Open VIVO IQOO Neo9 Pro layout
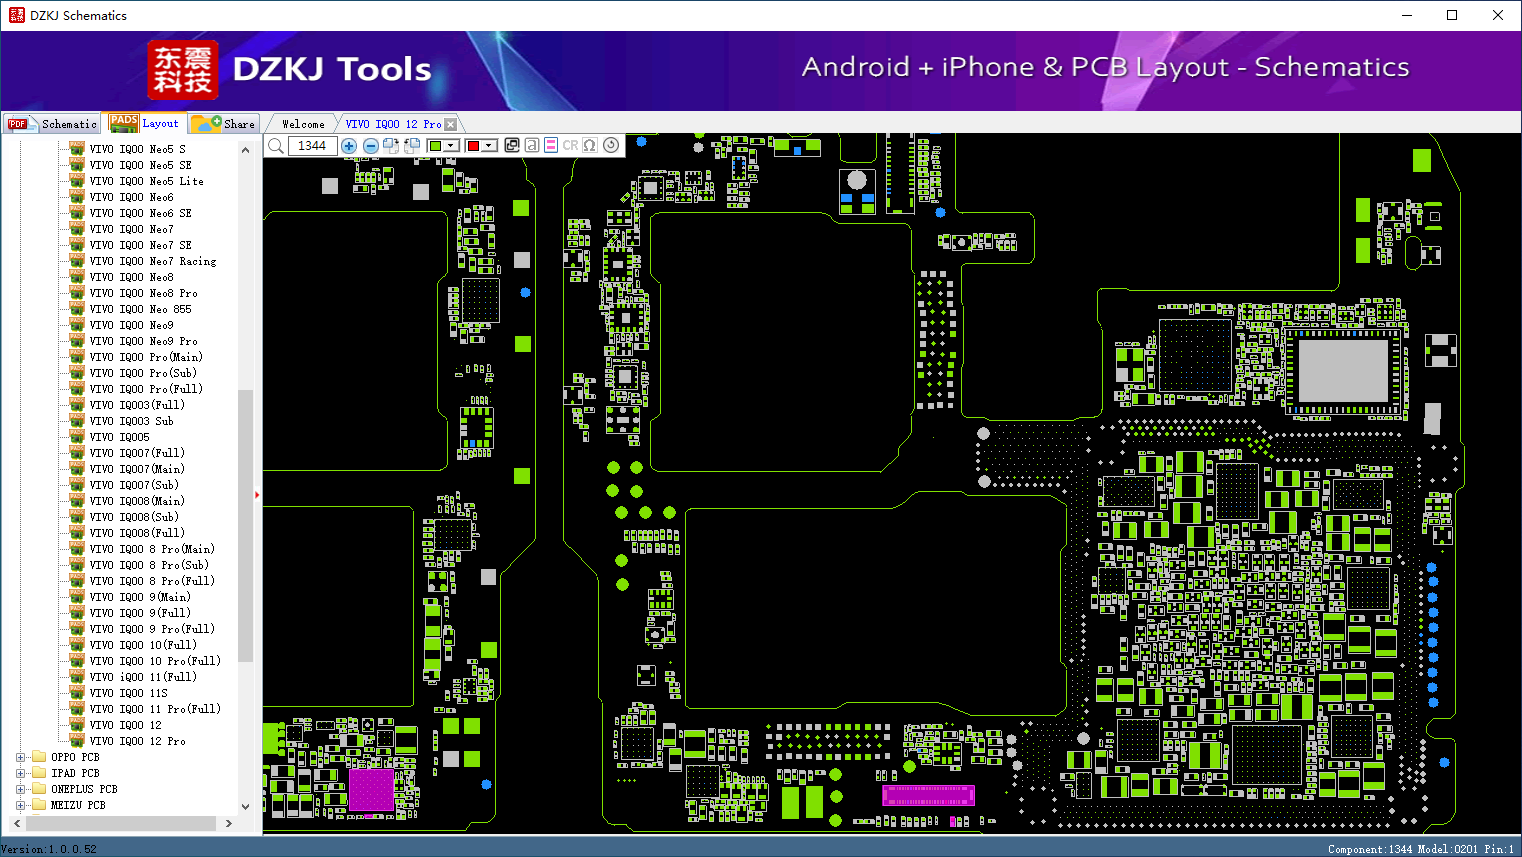Screen dimensions: 1522x857 (x=143, y=341)
